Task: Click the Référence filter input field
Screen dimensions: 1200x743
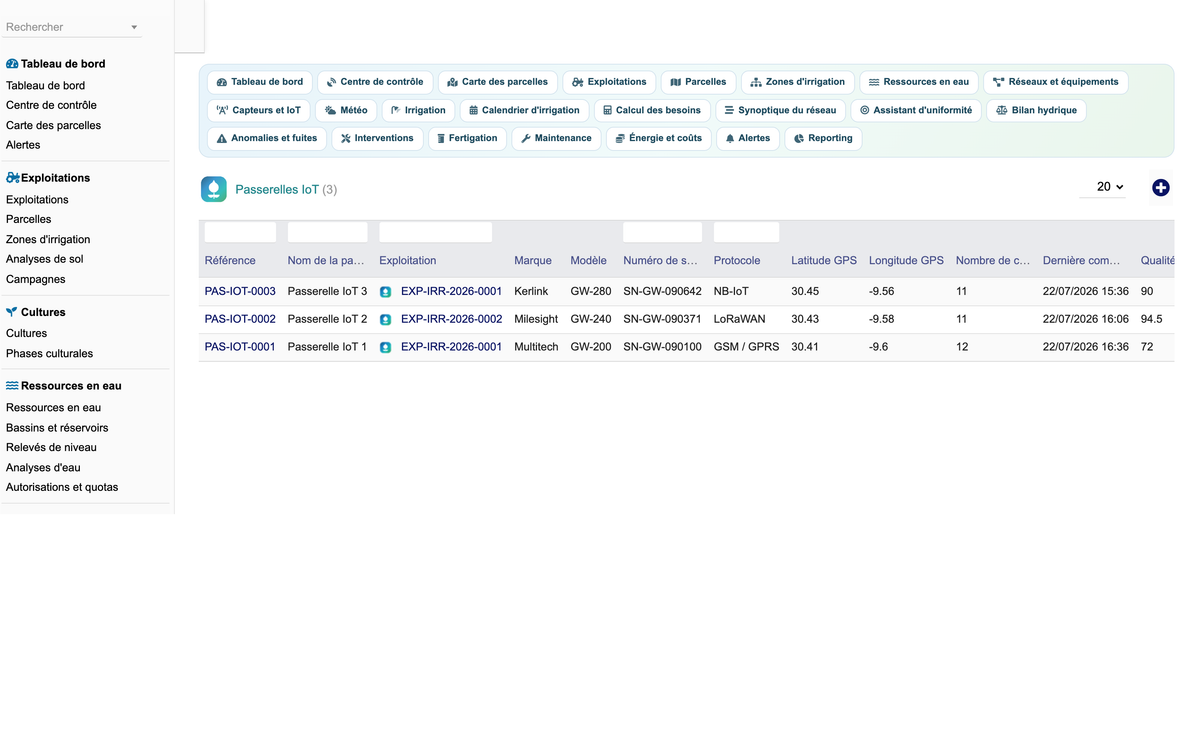Action: tap(240, 232)
